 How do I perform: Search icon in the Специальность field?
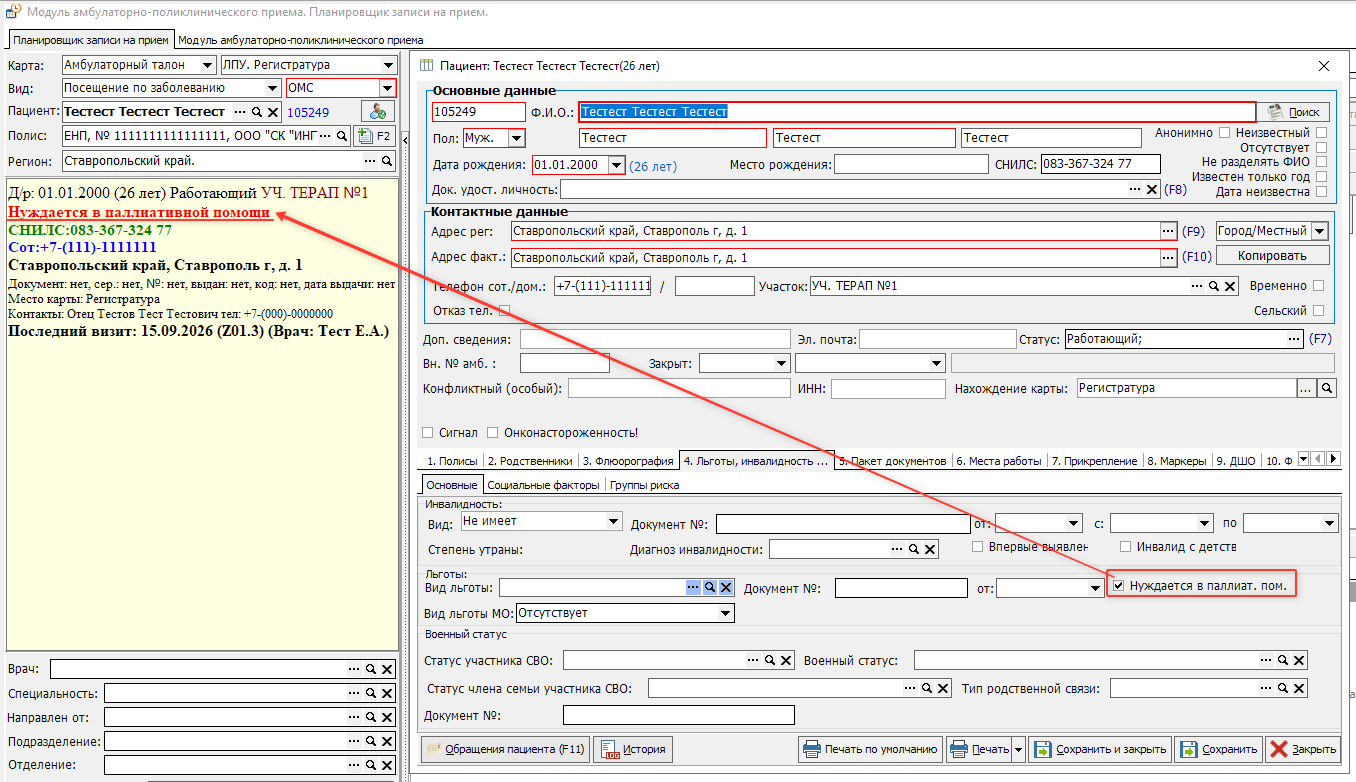370,693
